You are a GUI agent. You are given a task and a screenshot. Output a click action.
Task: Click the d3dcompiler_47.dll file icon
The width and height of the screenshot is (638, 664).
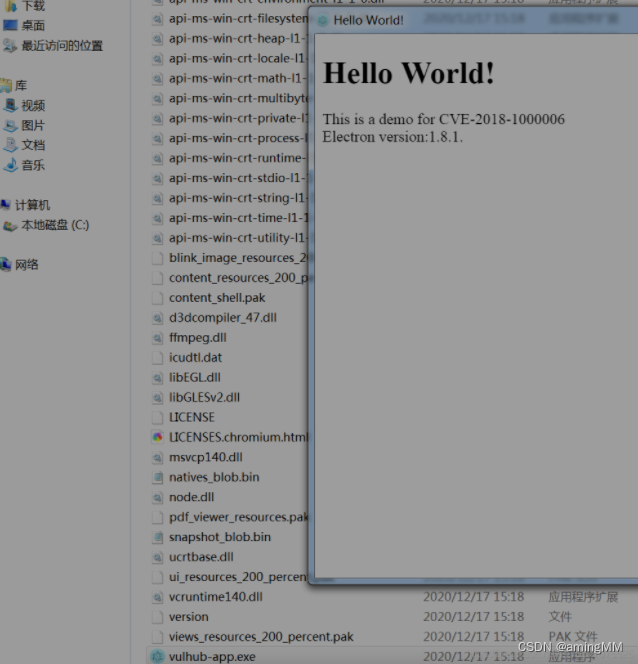(x=157, y=318)
